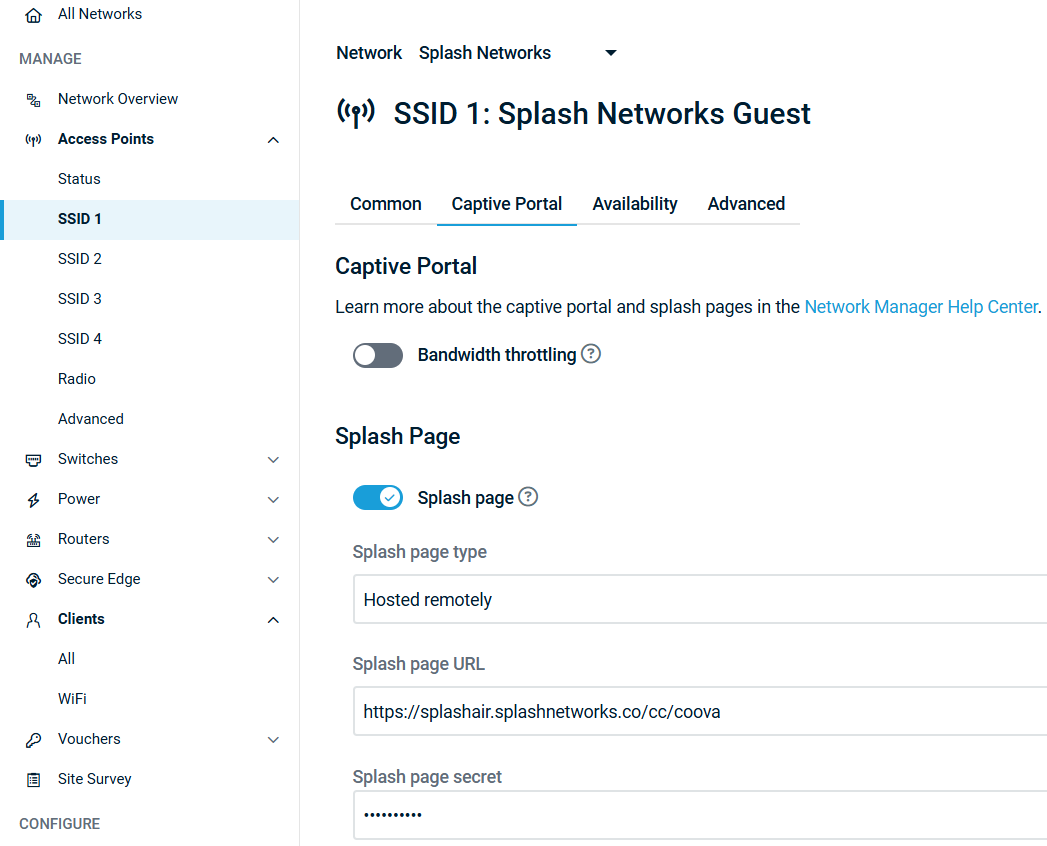Image resolution: width=1047 pixels, height=846 pixels.
Task: Select SSID 1 in the sidebar
Action: coord(150,219)
